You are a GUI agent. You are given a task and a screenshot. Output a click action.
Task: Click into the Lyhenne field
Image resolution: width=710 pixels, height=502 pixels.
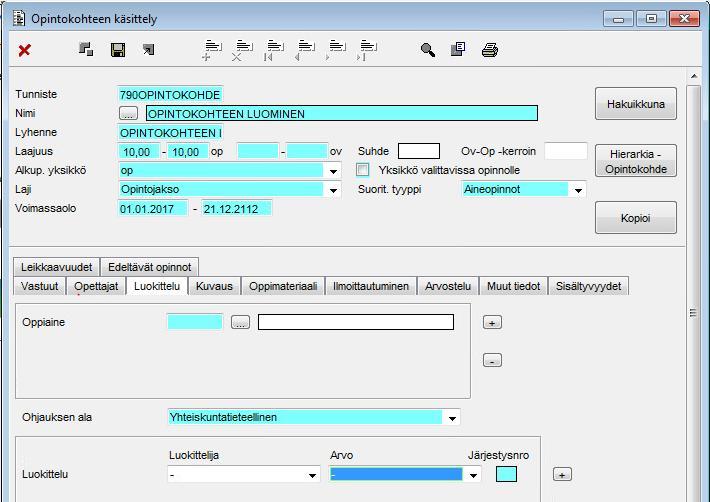170,133
